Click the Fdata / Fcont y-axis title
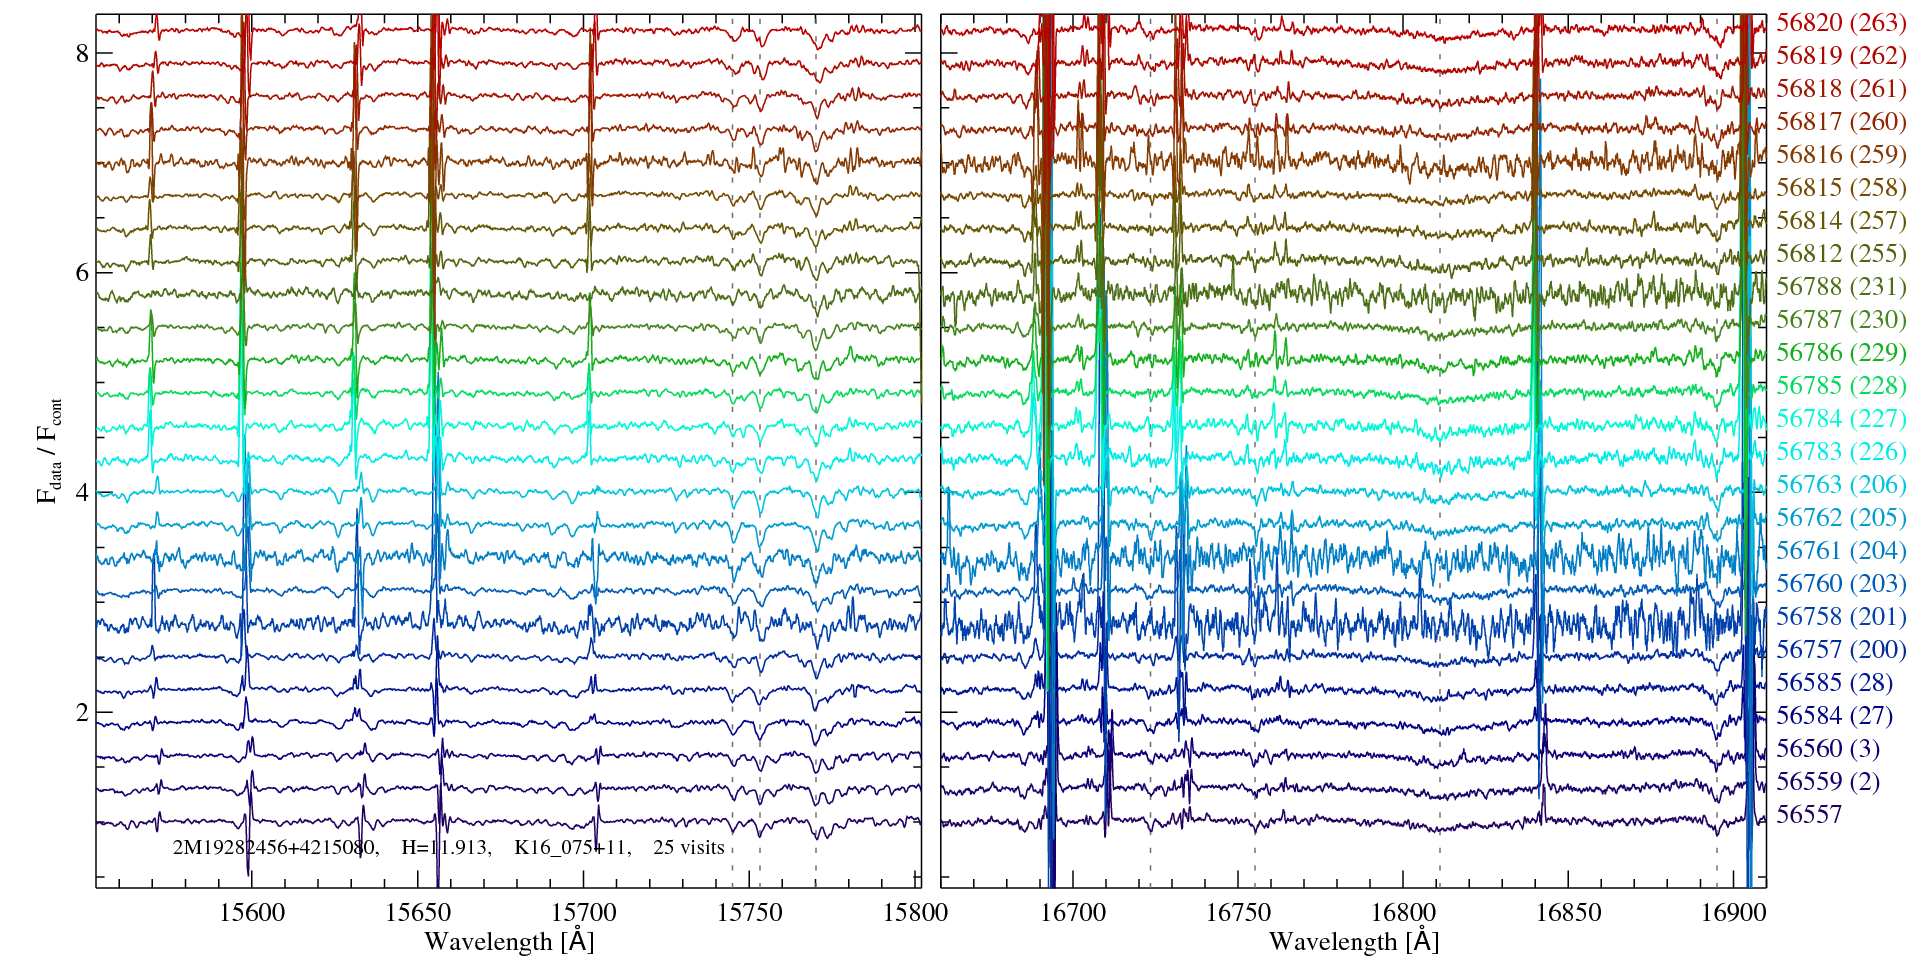Screen dimensions: 1920x960 pyautogui.click(x=49, y=450)
